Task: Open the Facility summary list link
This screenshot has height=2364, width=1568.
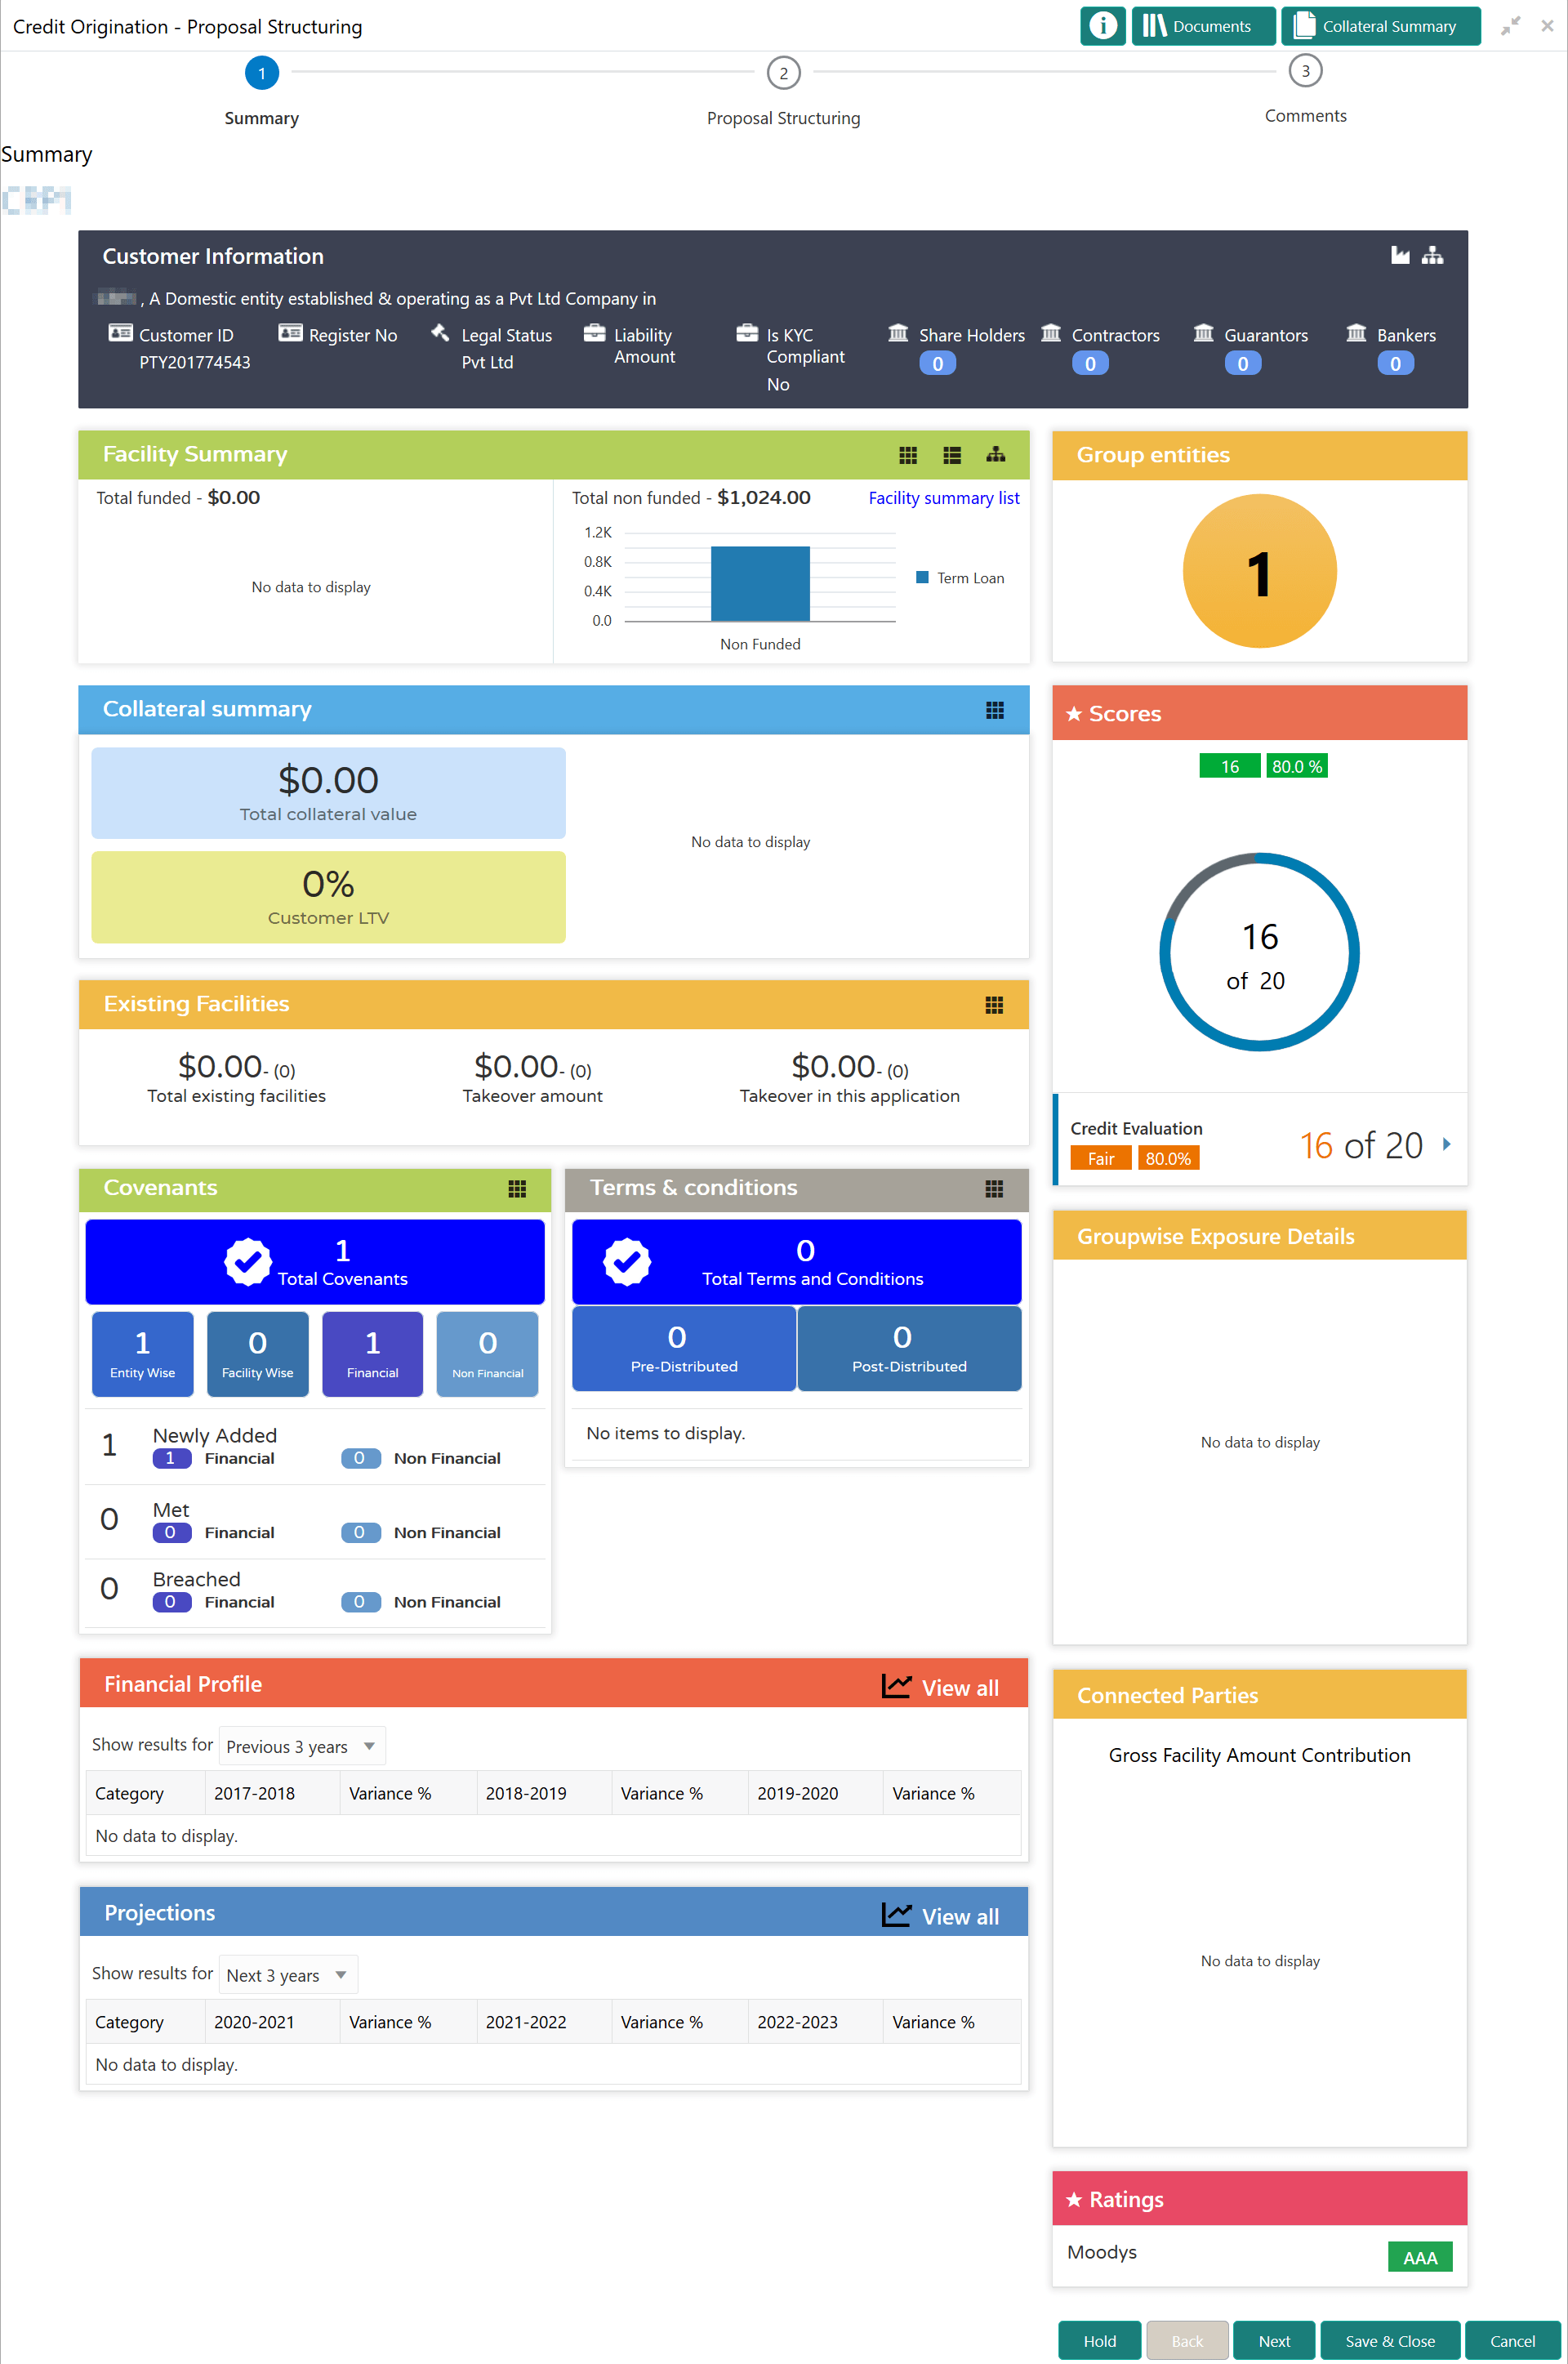Action: click(943, 498)
